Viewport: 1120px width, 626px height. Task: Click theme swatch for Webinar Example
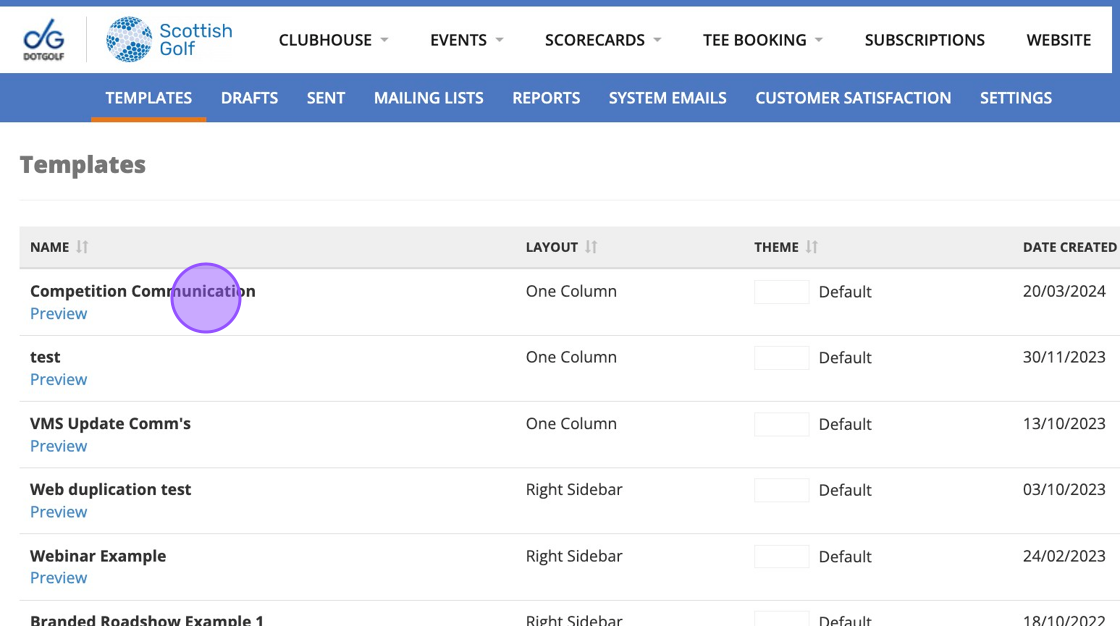[x=781, y=556]
